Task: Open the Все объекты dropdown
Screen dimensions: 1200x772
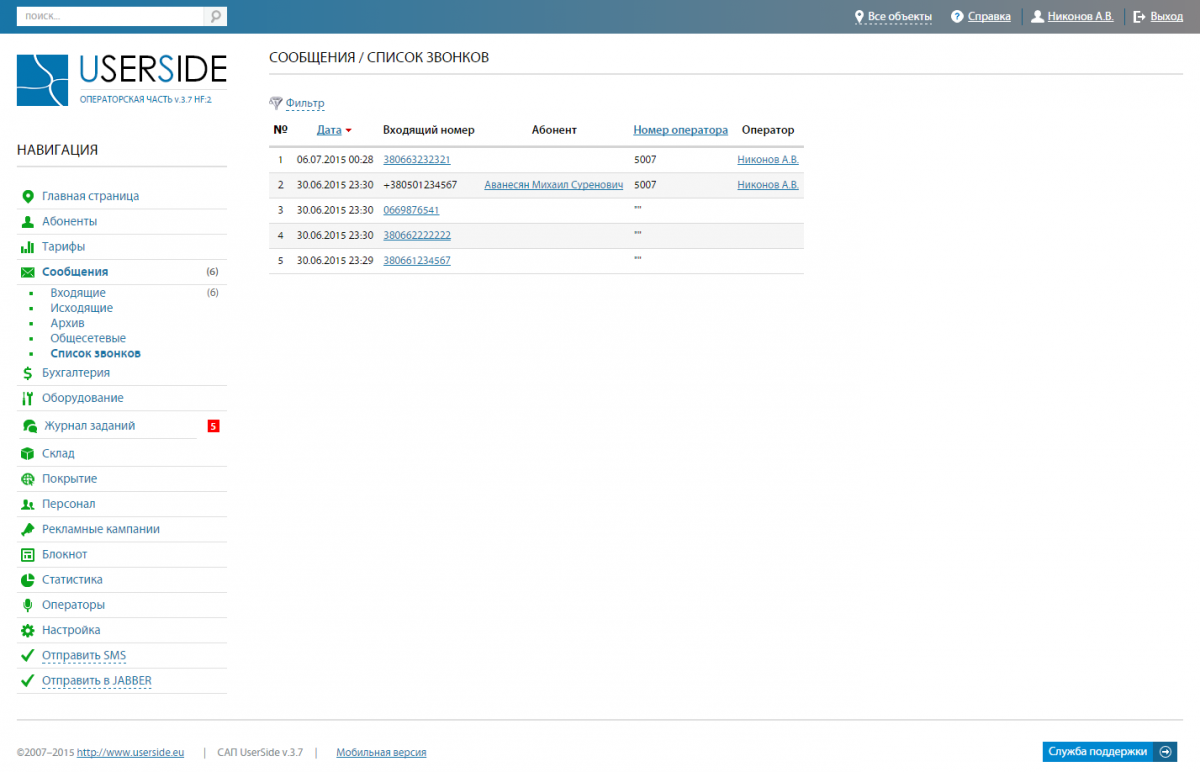Action: [x=899, y=17]
